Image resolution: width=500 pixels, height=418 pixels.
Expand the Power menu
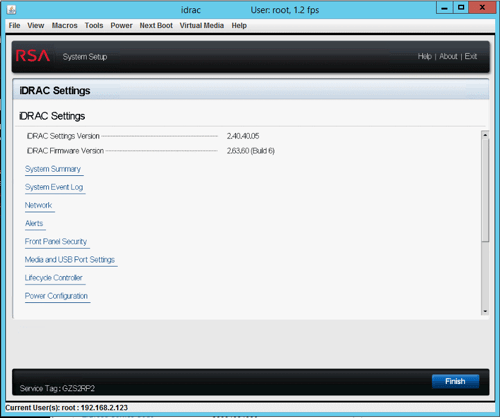coord(121,26)
